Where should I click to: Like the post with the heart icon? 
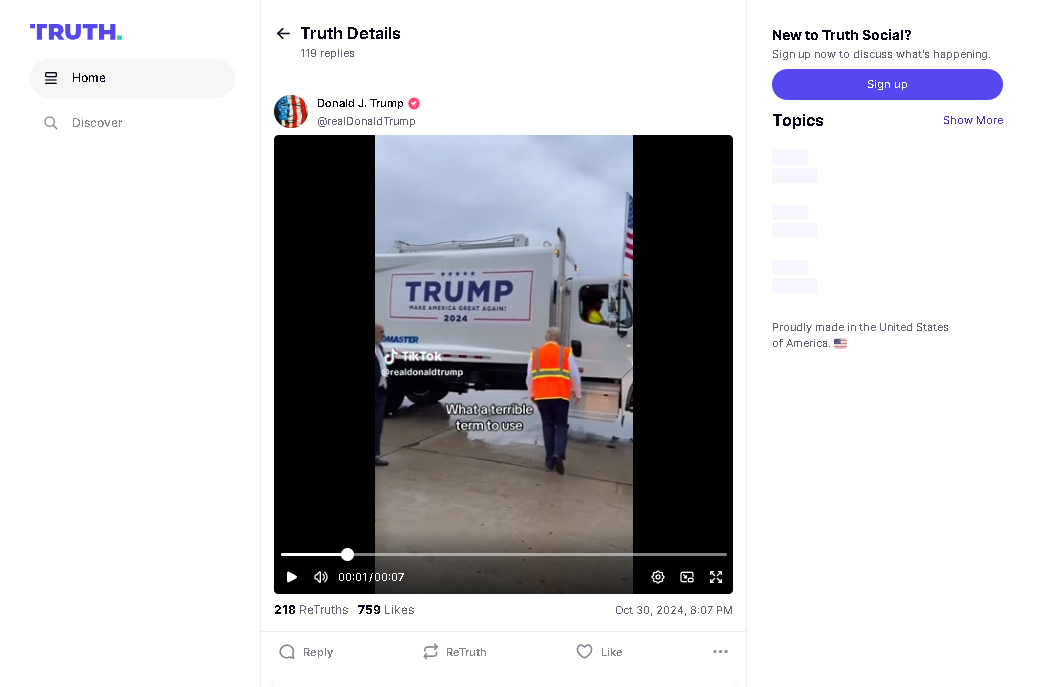pyautogui.click(x=584, y=651)
